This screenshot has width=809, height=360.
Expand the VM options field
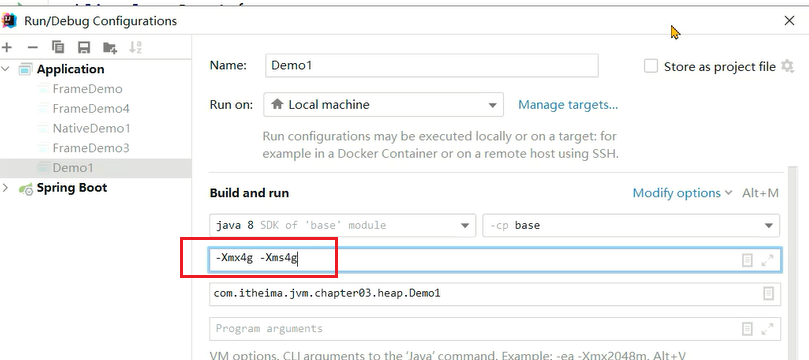click(x=767, y=260)
